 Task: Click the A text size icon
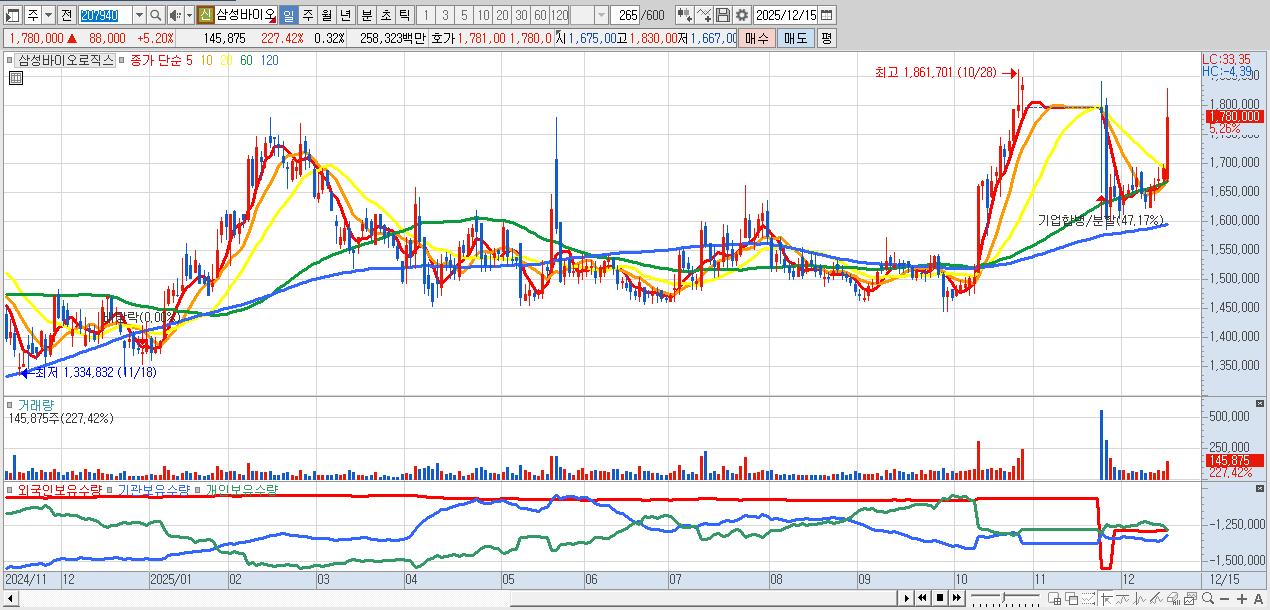pyautogui.click(x=1258, y=599)
